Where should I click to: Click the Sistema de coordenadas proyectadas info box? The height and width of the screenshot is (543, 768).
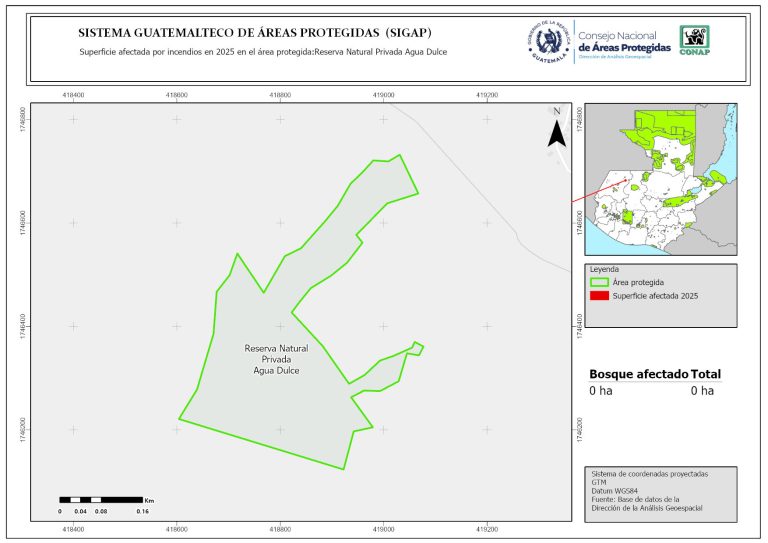(660, 491)
